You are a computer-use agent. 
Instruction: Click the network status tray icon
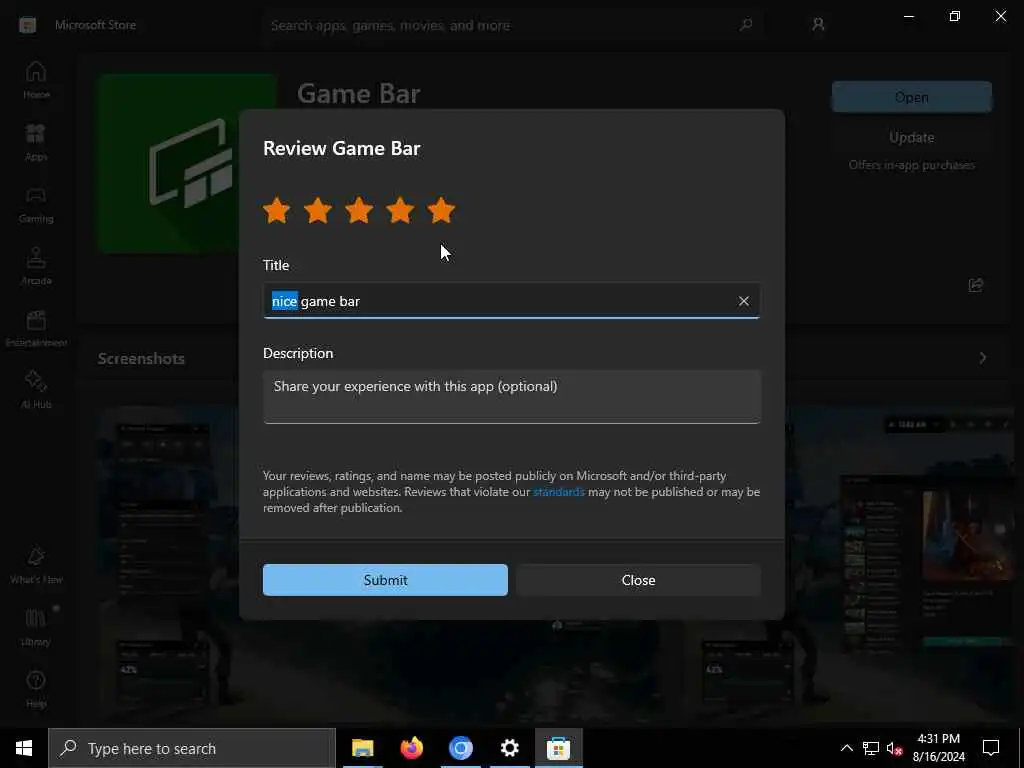871,748
